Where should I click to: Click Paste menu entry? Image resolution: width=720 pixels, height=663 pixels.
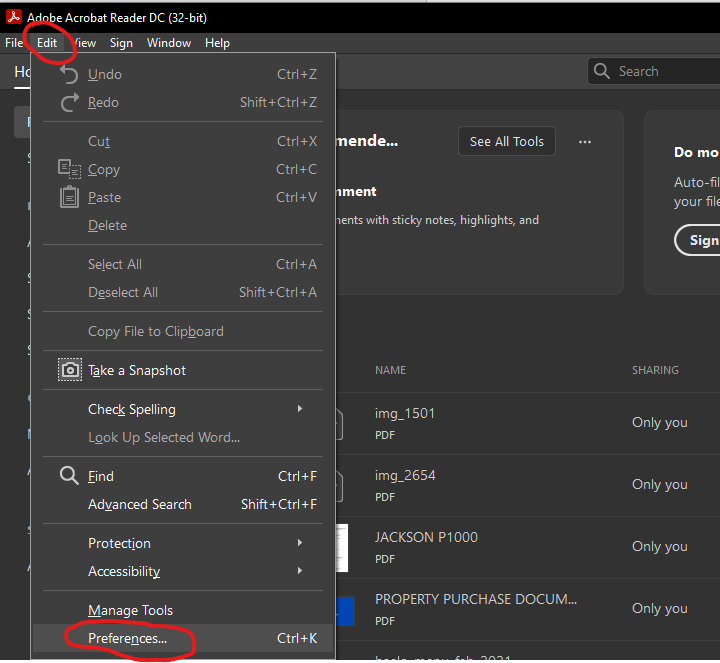[183, 197]
